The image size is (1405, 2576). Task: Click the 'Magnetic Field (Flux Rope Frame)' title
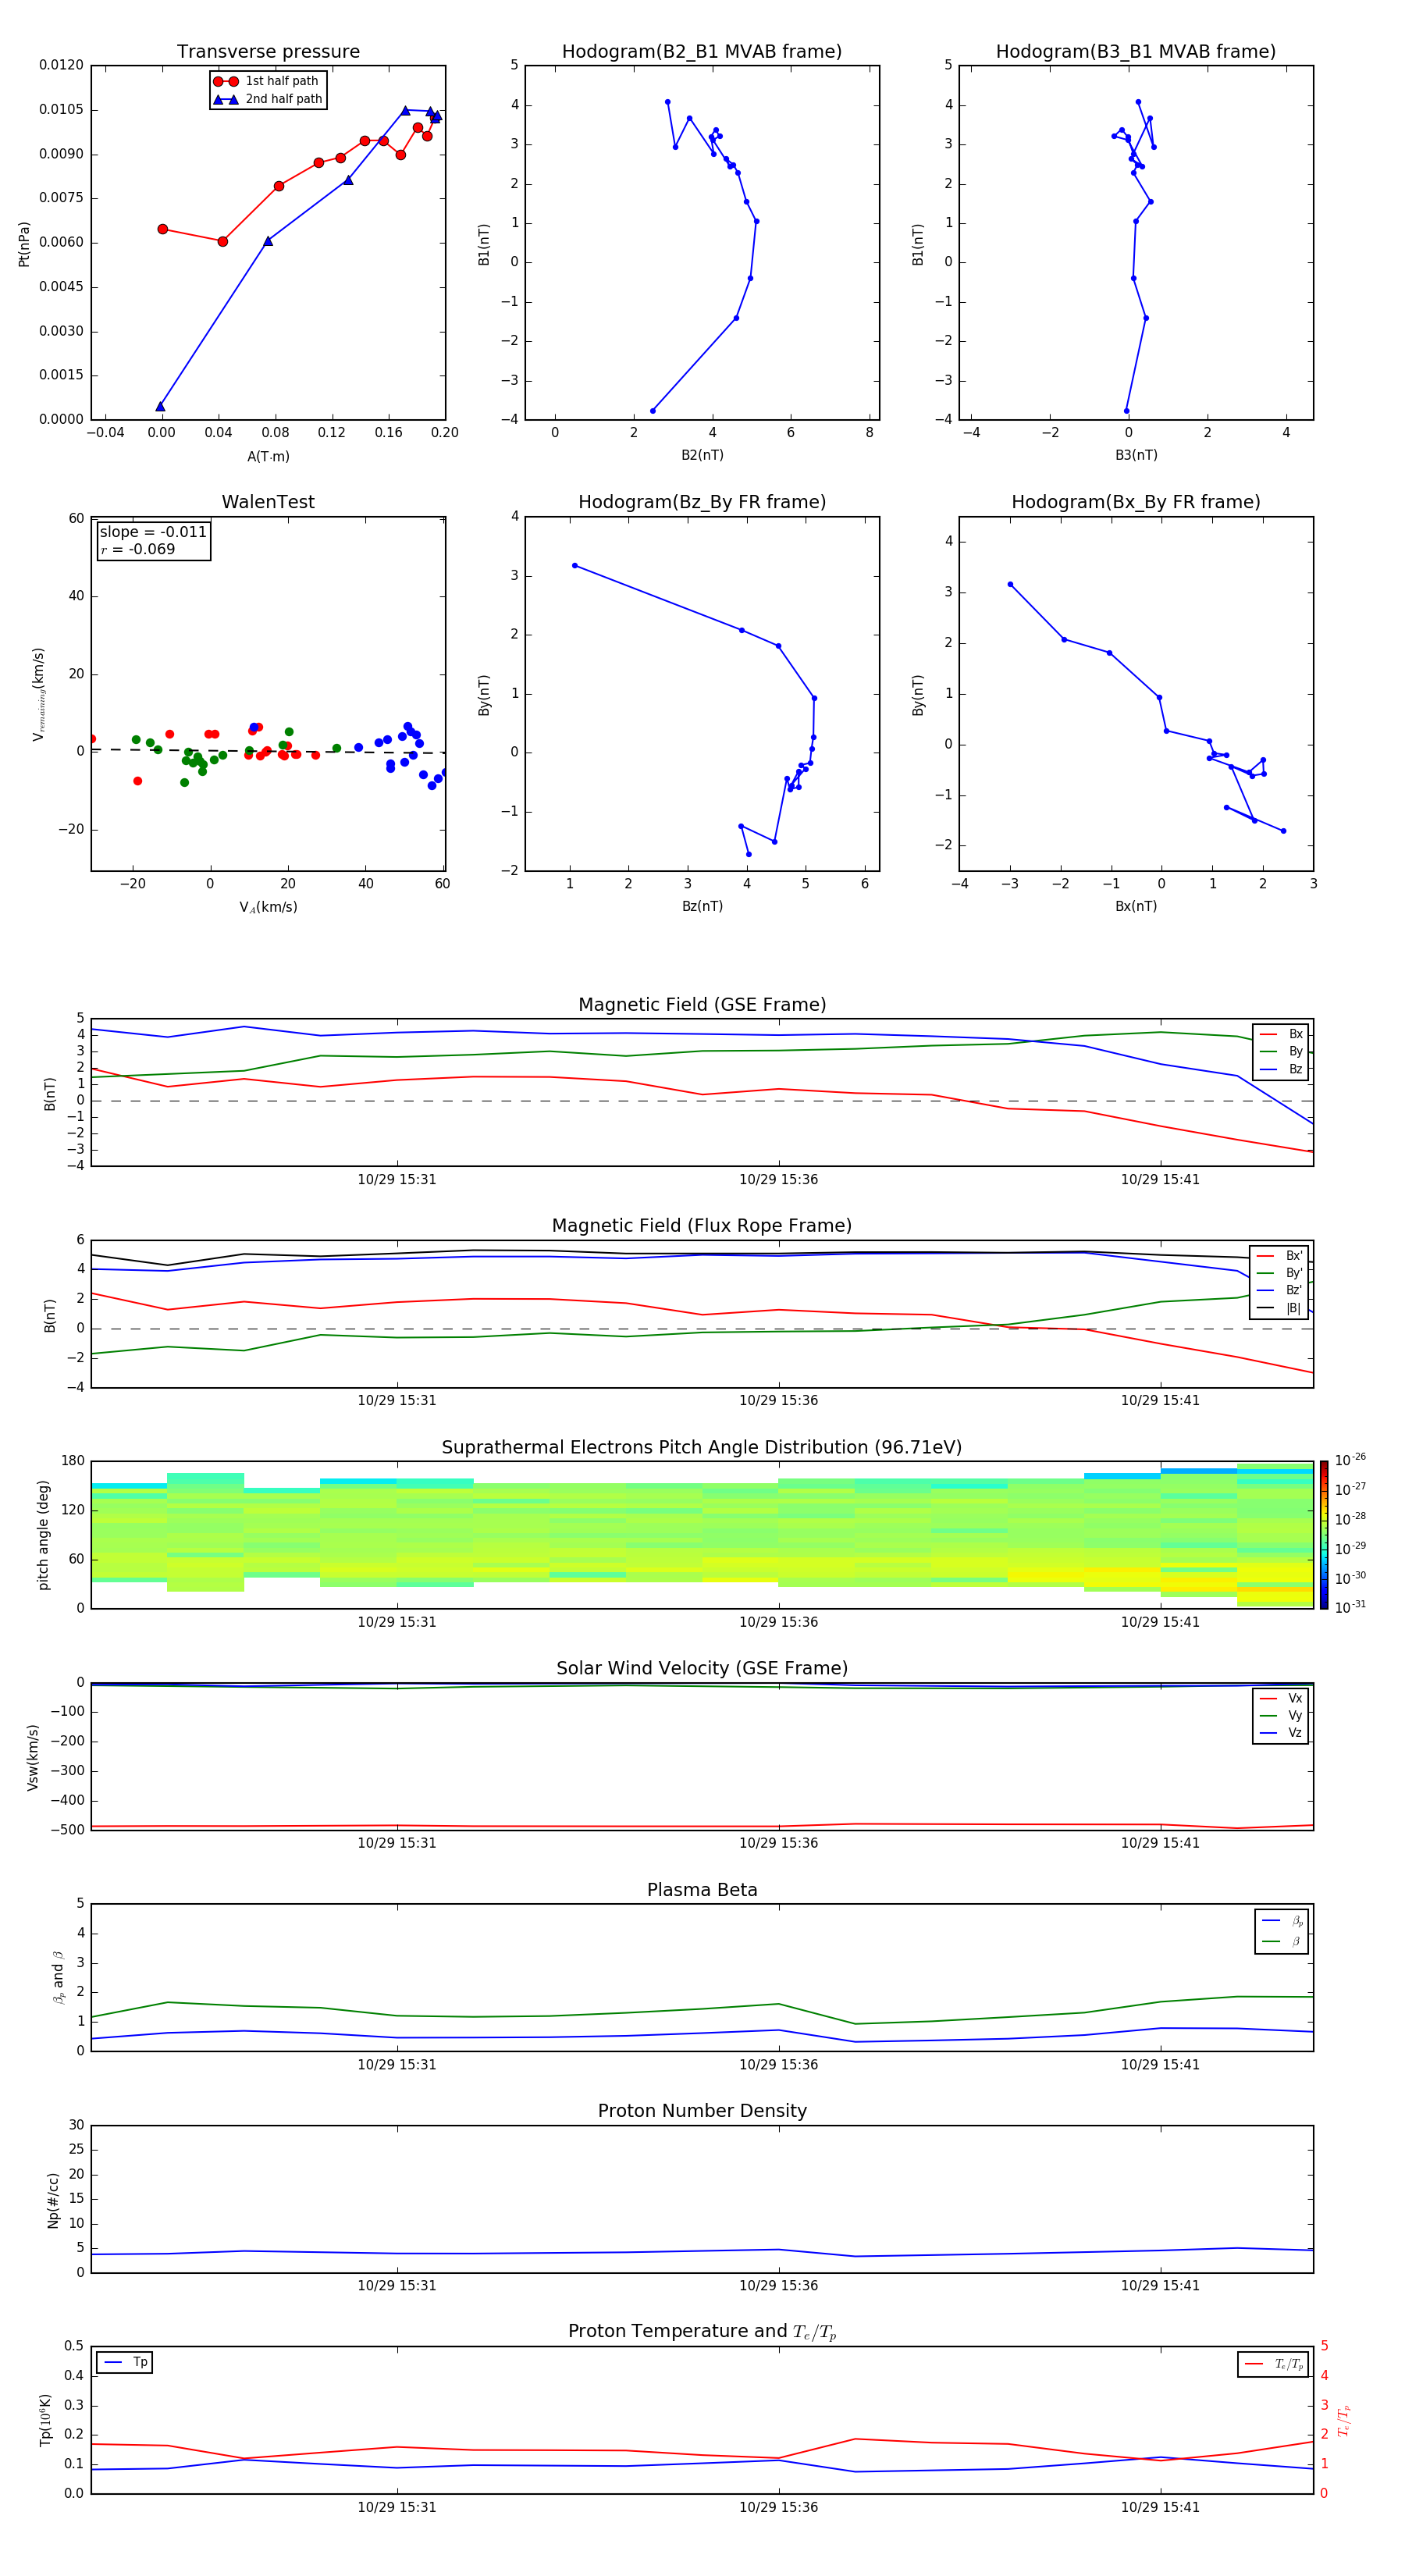click(702, 1226)
